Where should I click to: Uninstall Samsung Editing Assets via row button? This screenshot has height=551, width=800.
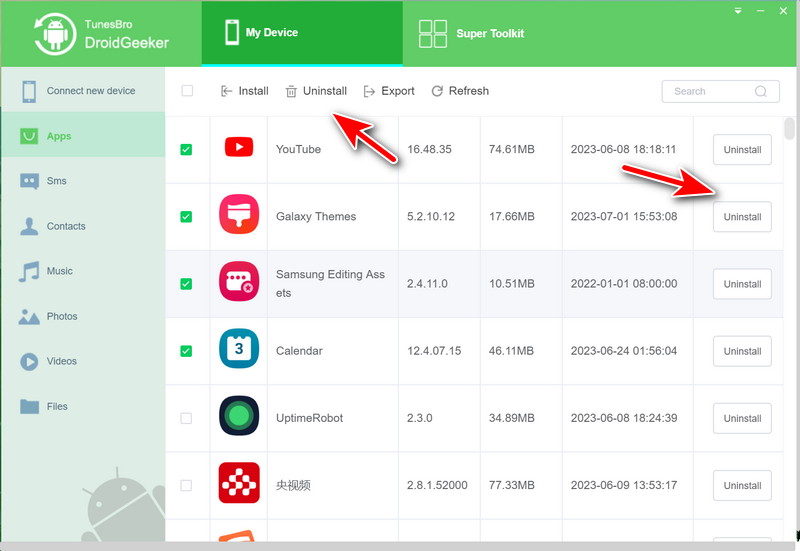[742, 284]
